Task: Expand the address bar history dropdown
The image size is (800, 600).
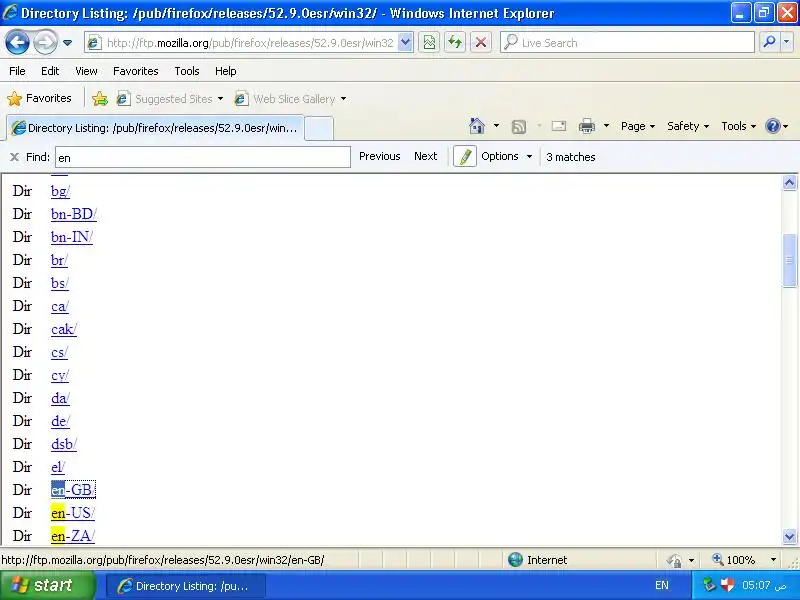Action: [405, 43]
